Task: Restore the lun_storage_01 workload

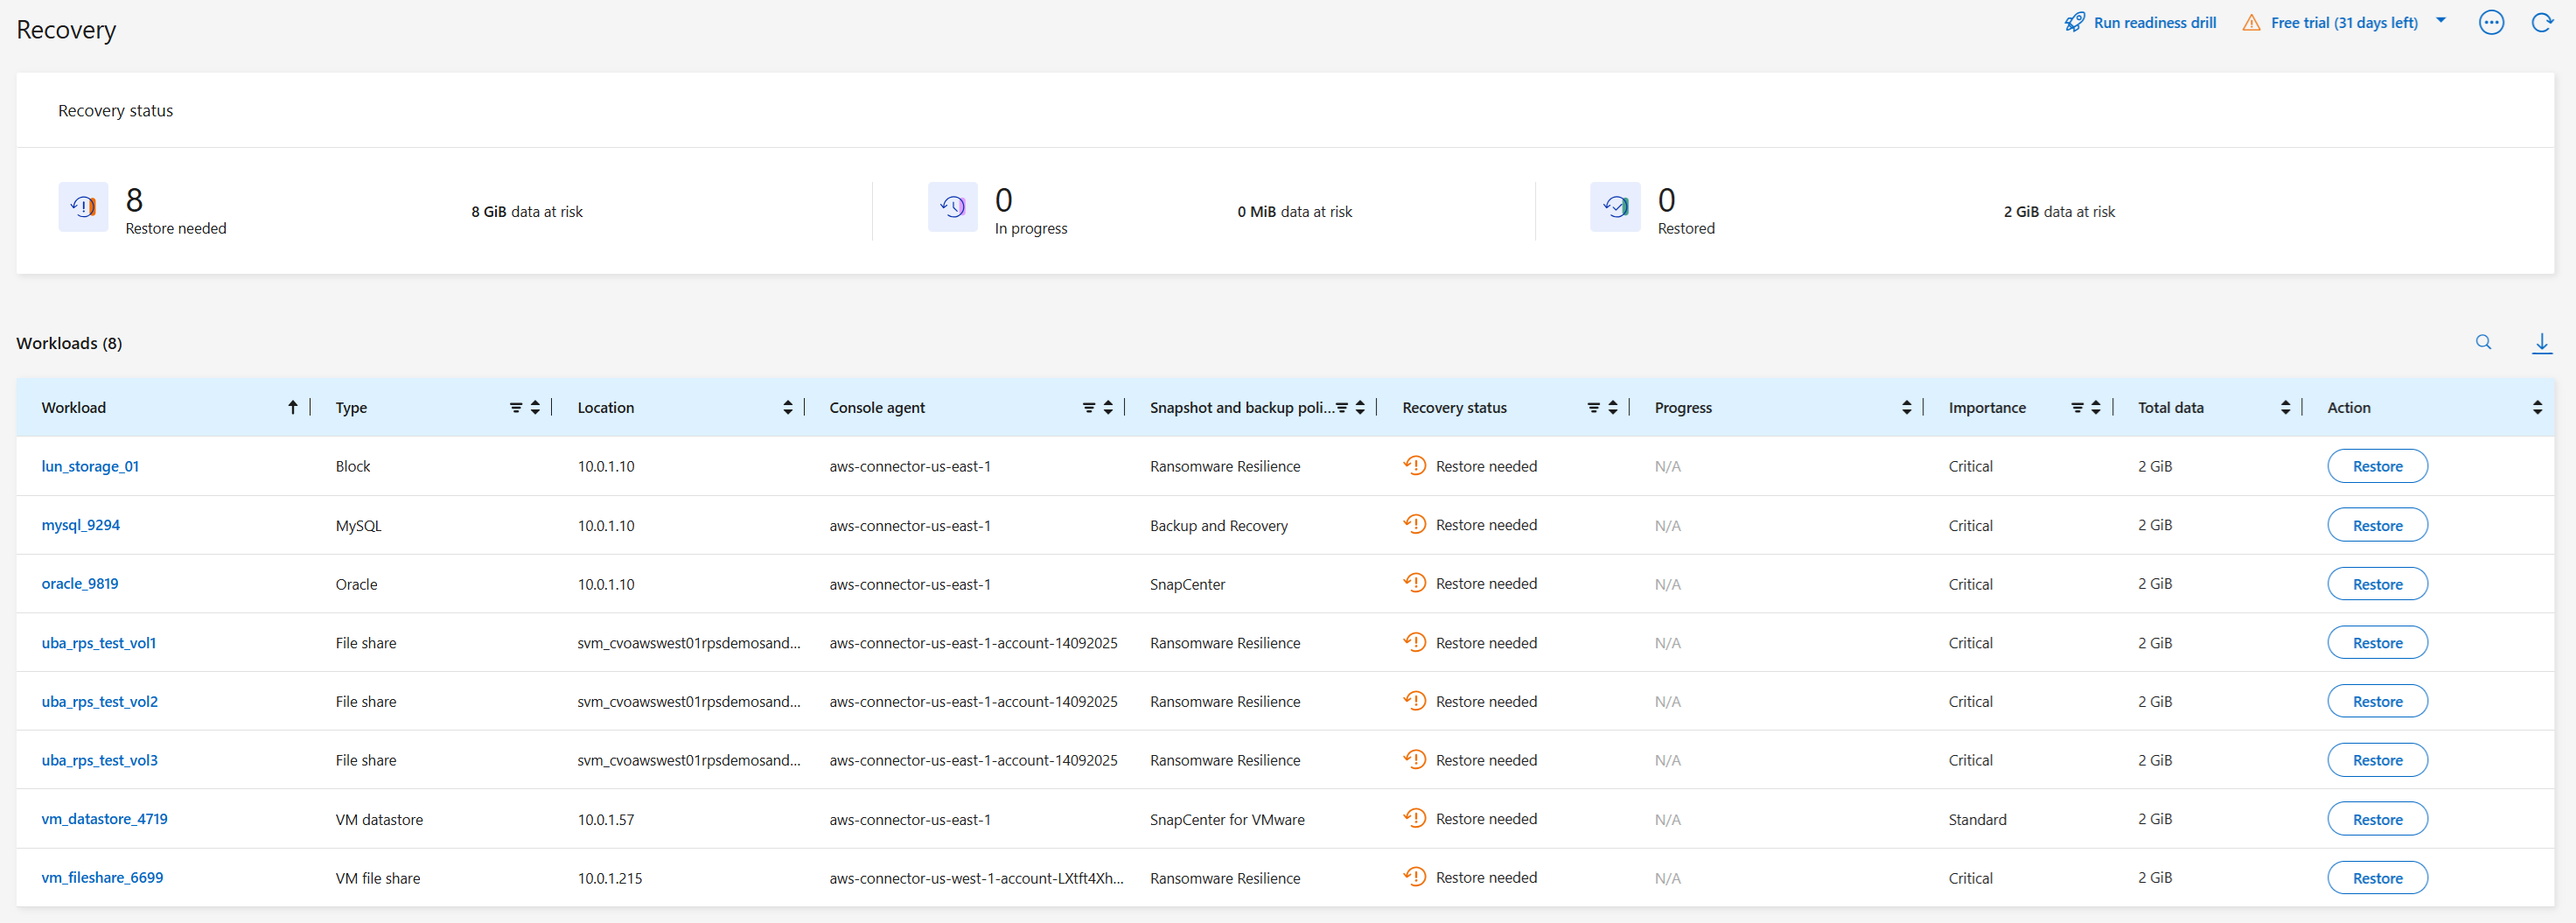Action: (x=2377, y=466)
